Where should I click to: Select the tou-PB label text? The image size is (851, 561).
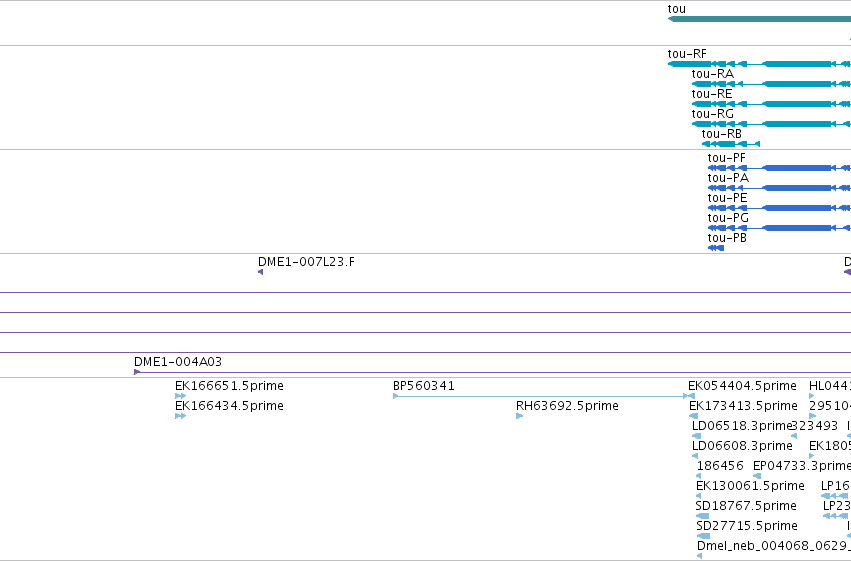tap(727, 238)
